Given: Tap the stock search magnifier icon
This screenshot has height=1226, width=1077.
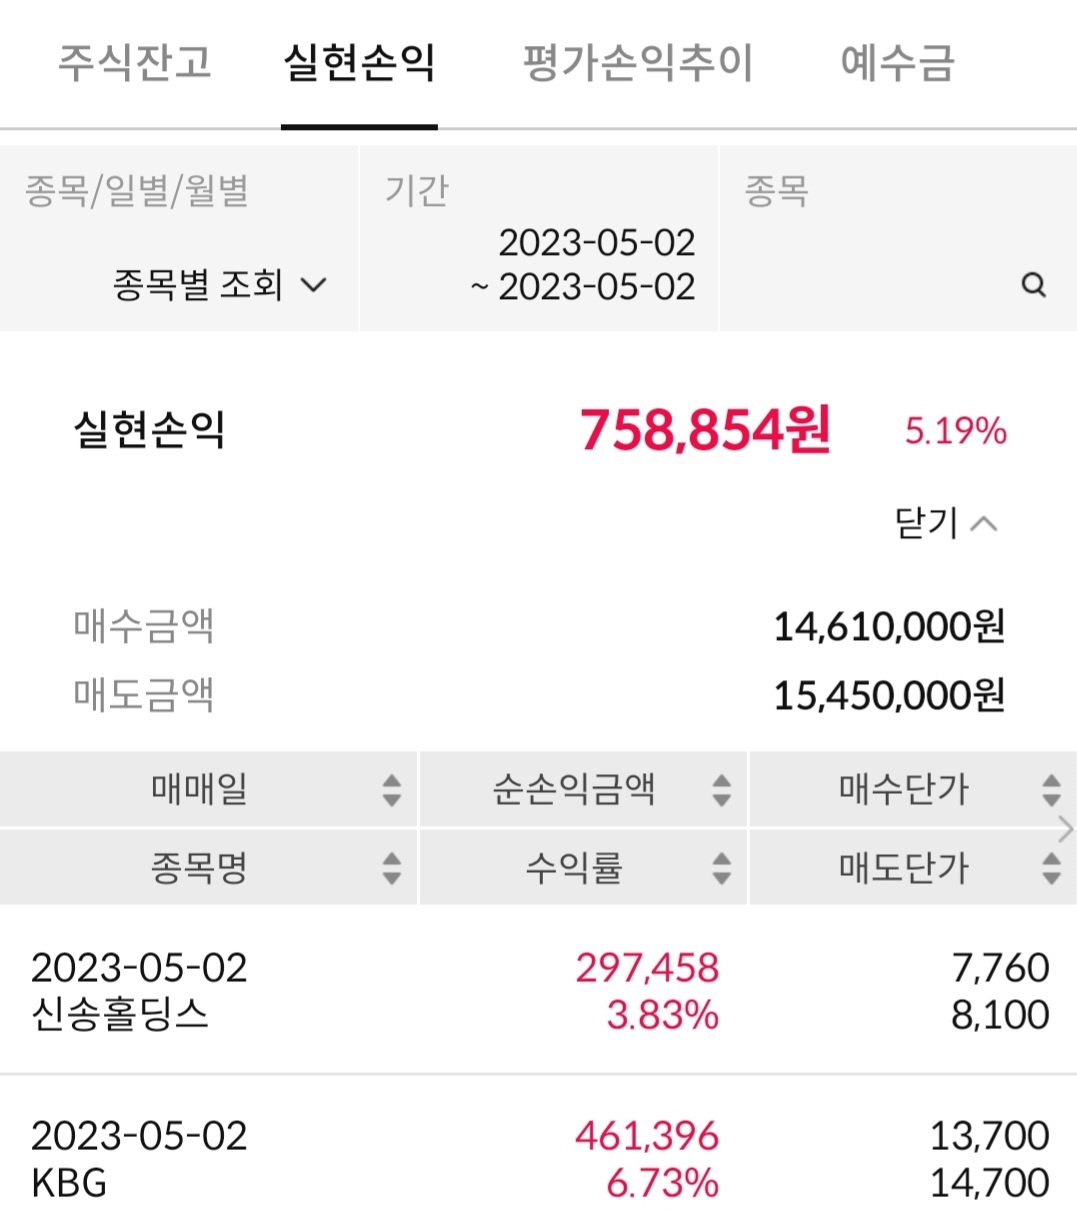Looking at the screenshot, I should [1034, 285].
